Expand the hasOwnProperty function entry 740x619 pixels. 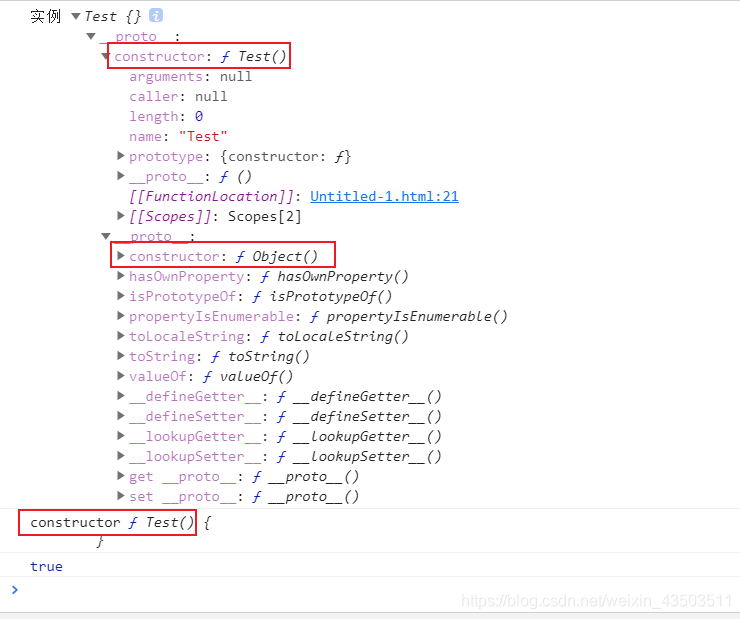[121, 276]
